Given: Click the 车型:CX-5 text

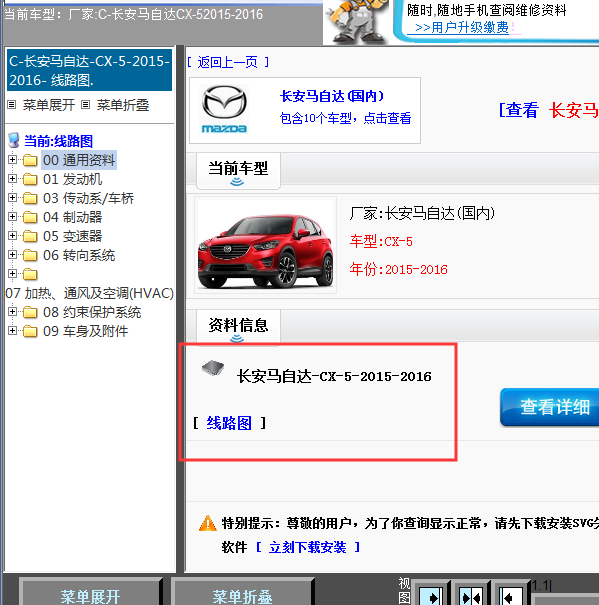Looking at the screenshot, I should tap(381, 242).
